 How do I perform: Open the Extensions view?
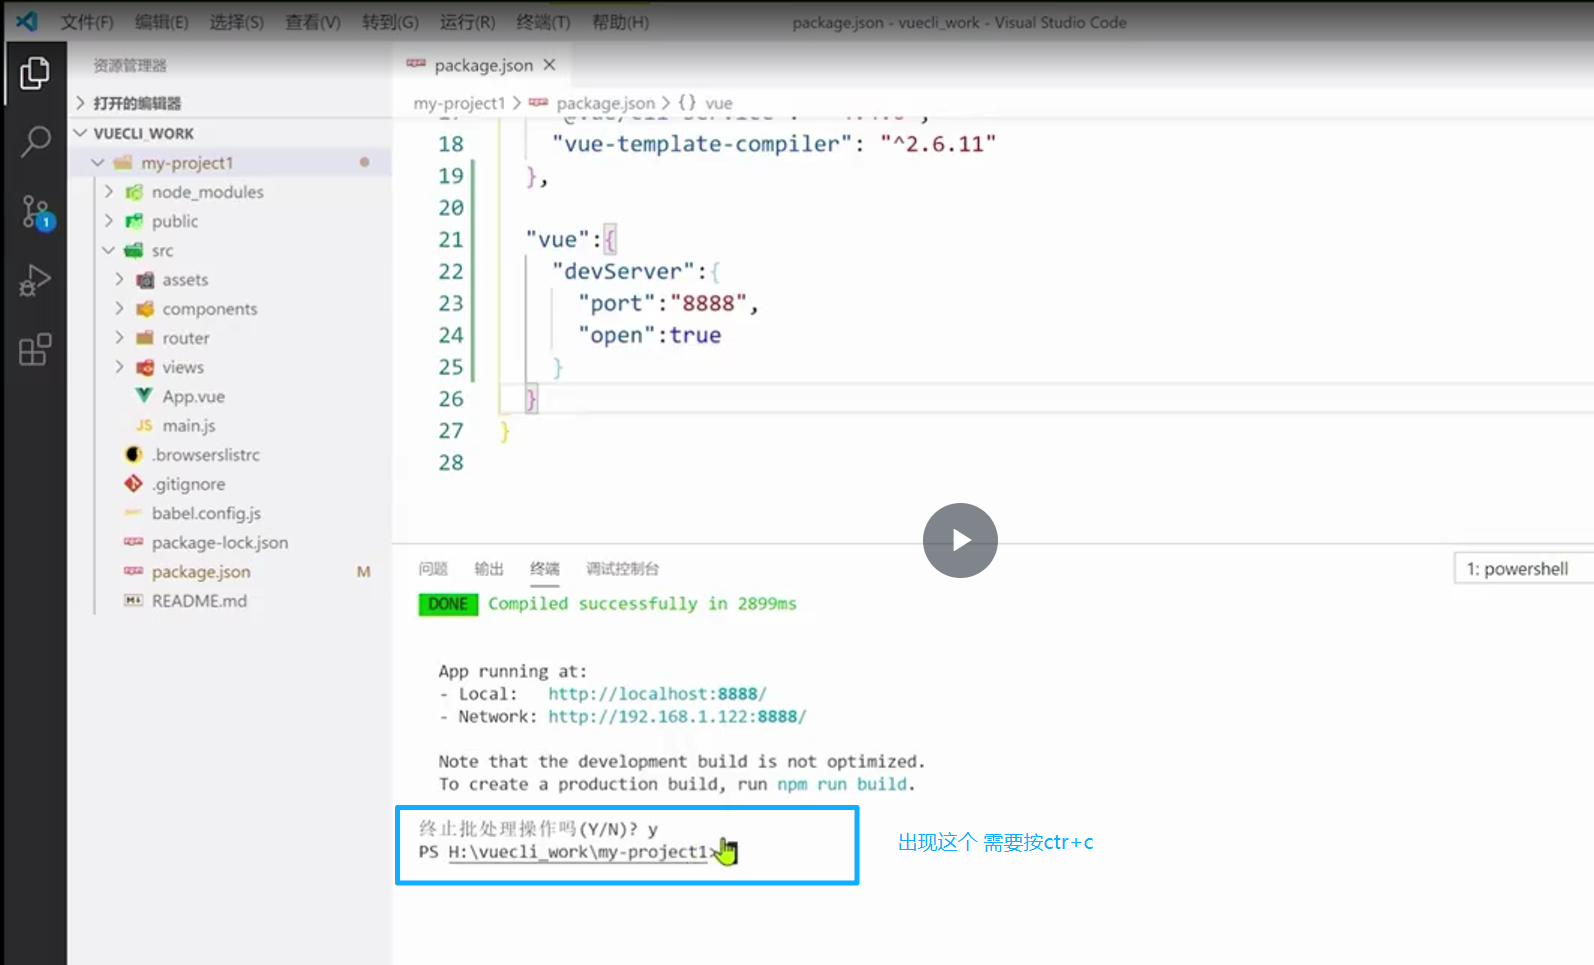(x=35, y=350)
